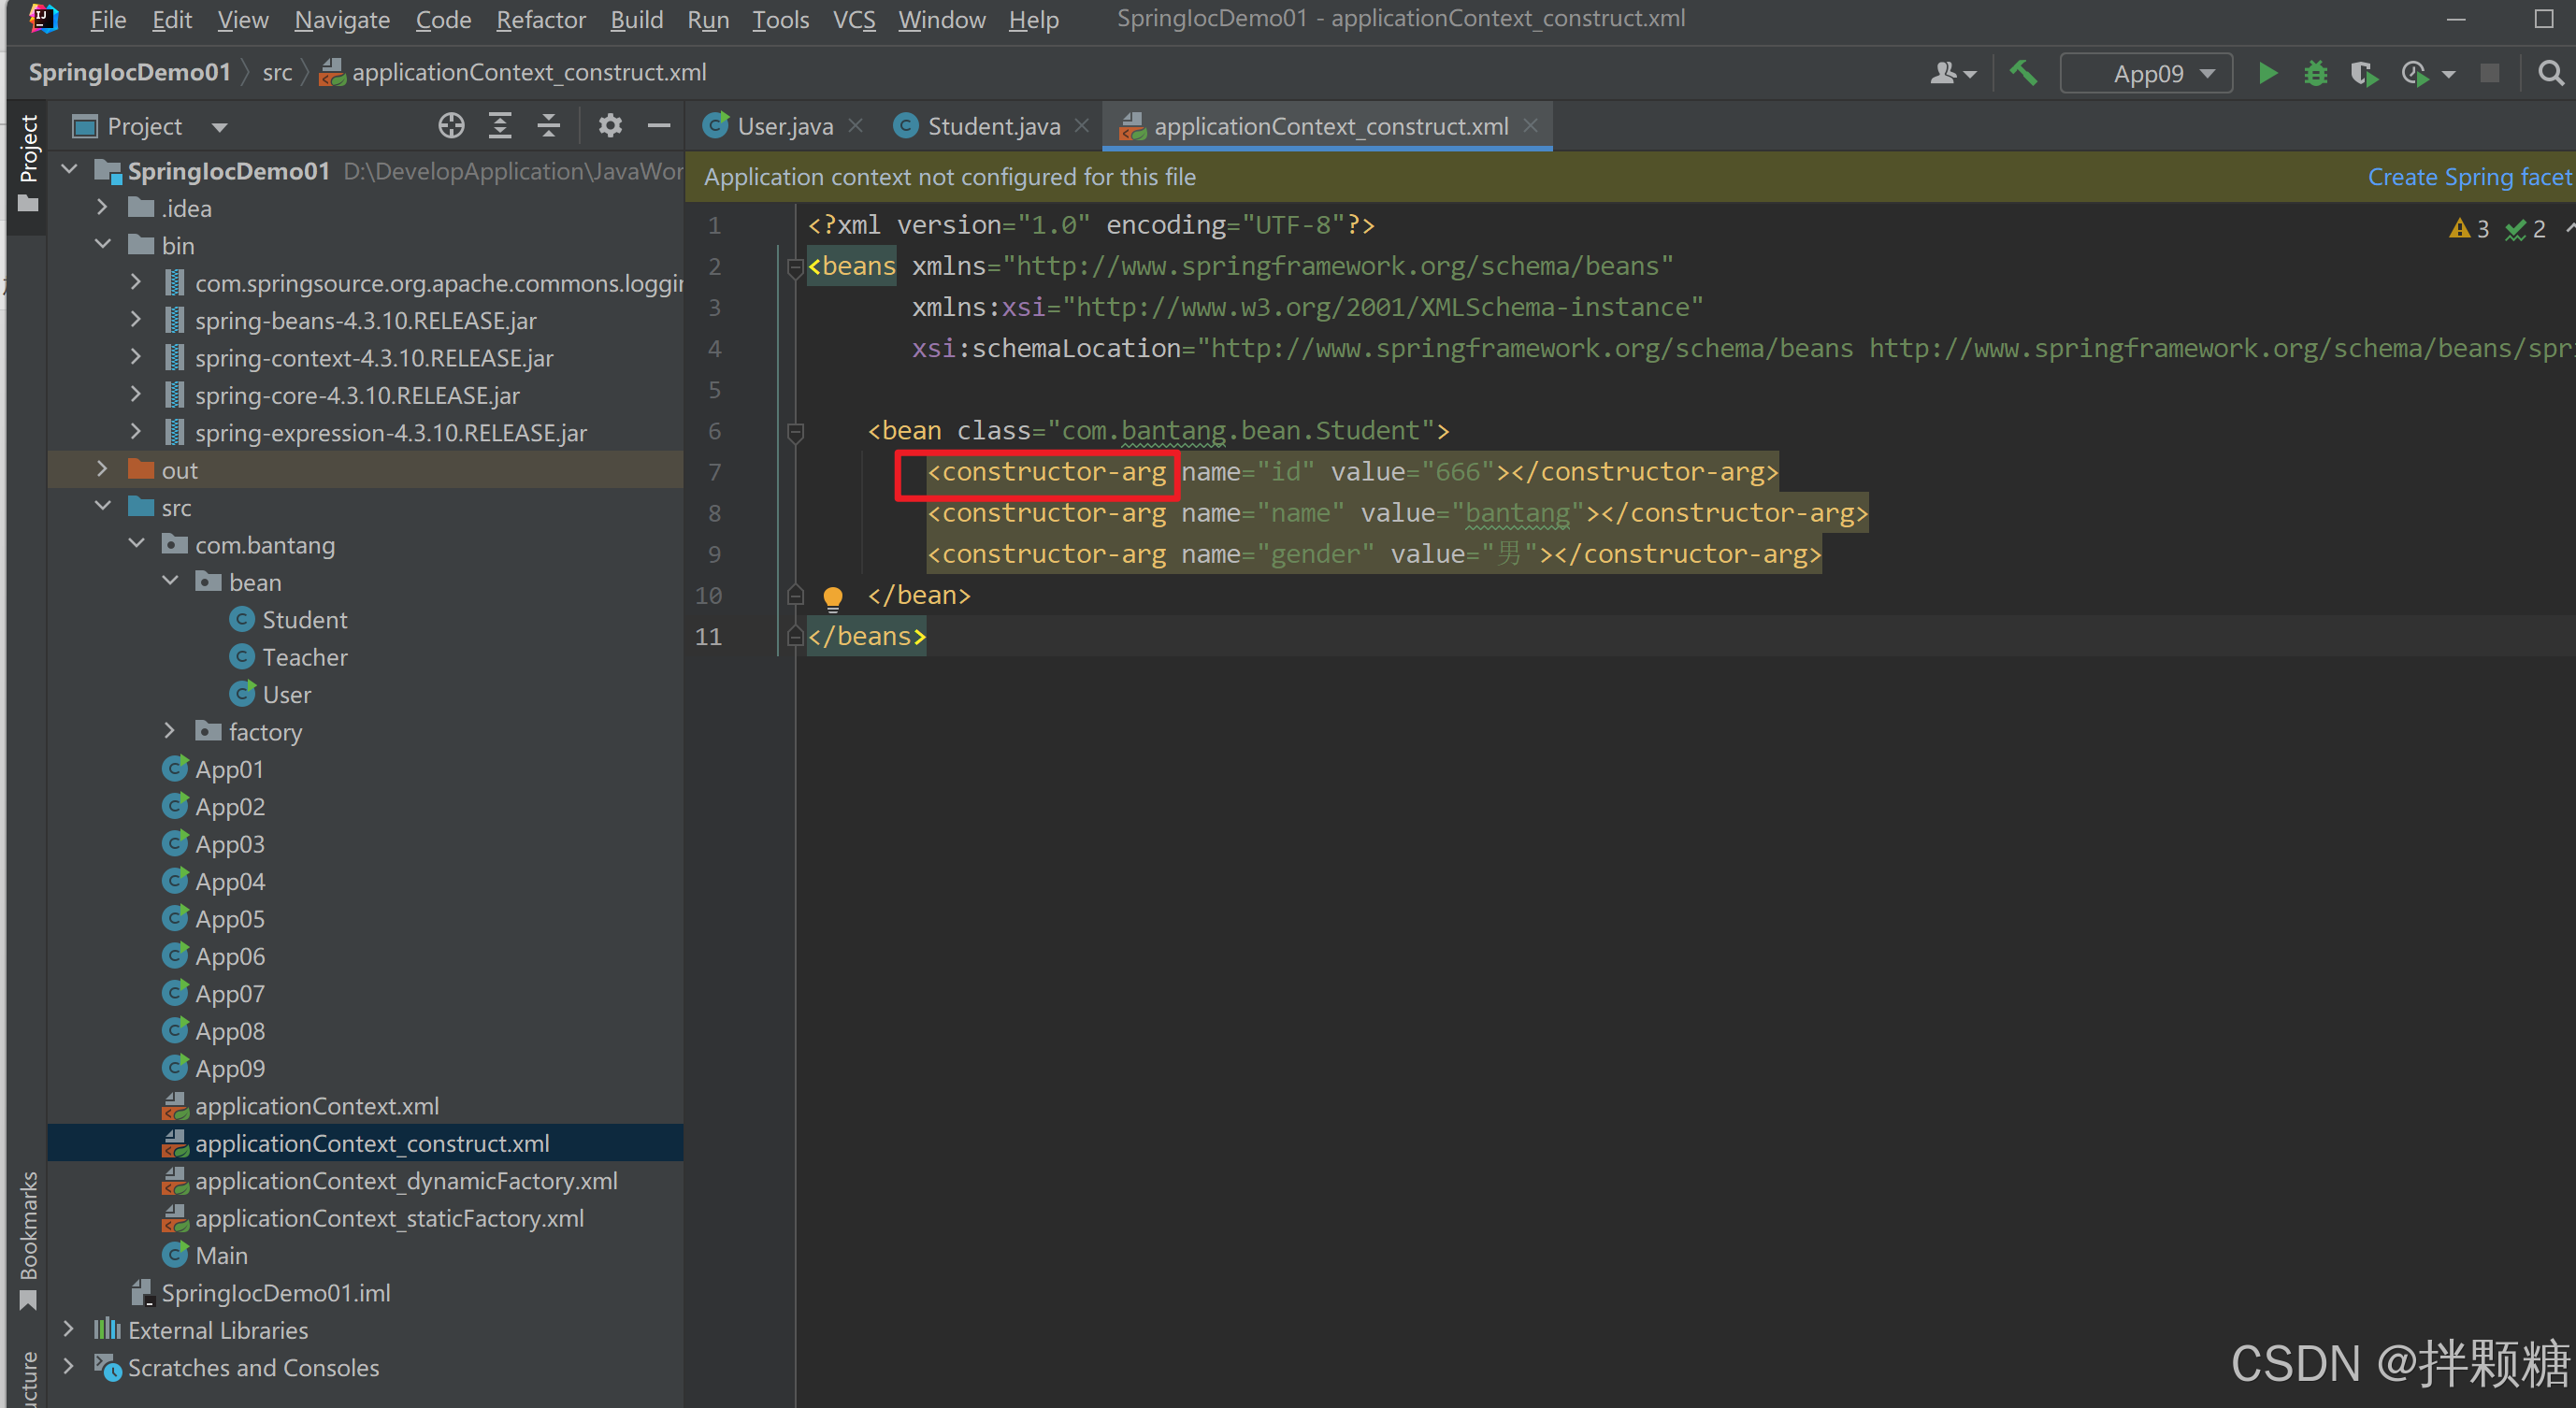The image size is (2576, 1408).
Task: Click Run with Coverage icon
Action: point(2363,74)
